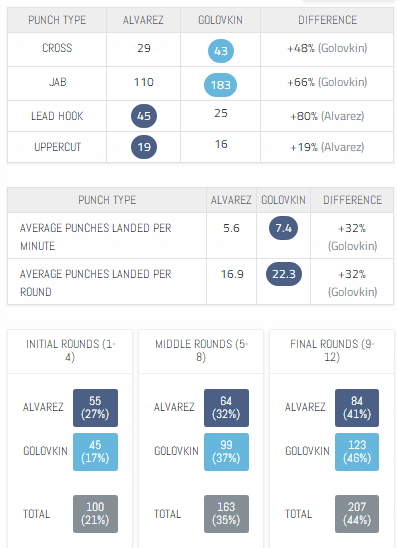Click the +80% (Alvarez) lead hook difference

click(x=327, y=116)
